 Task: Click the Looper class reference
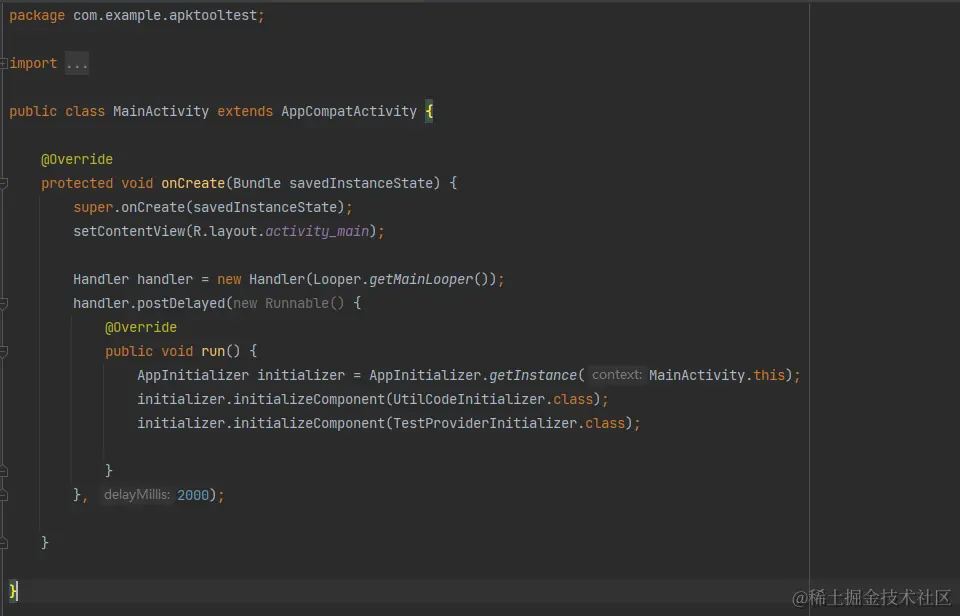pyautogui.click(x=337, y=279)
